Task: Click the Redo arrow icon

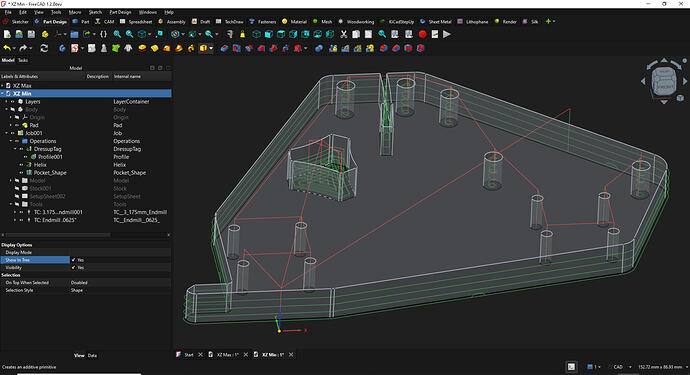Action: (23, 48)
